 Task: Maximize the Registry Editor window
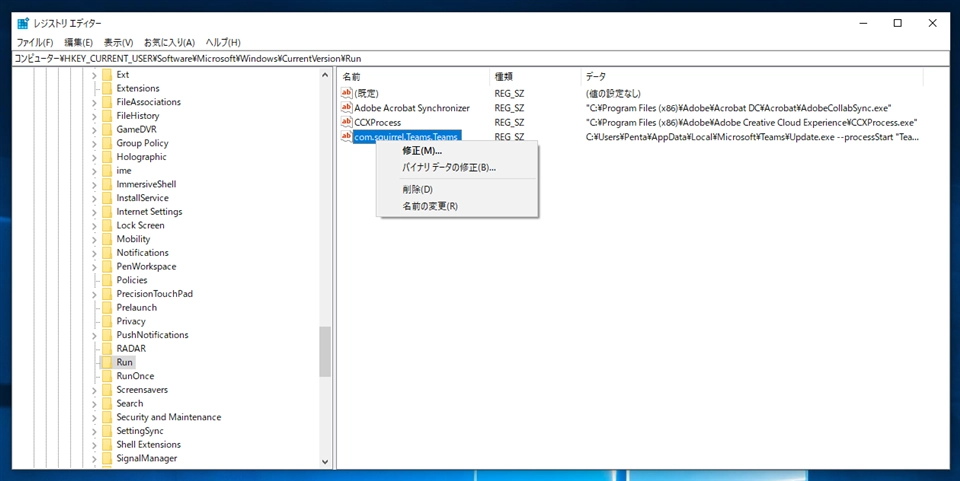pos(898,23)
